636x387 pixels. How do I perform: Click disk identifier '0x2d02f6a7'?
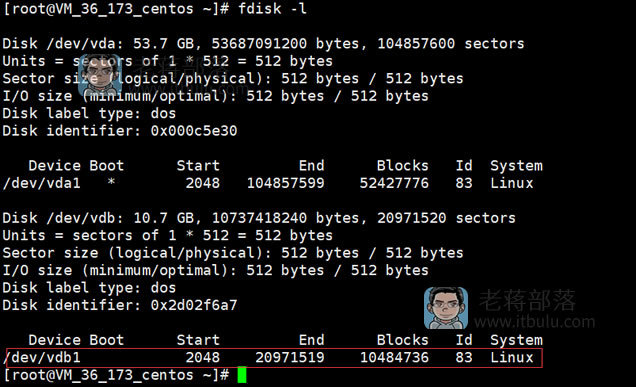pyautogui.click(x=194, y=305)
